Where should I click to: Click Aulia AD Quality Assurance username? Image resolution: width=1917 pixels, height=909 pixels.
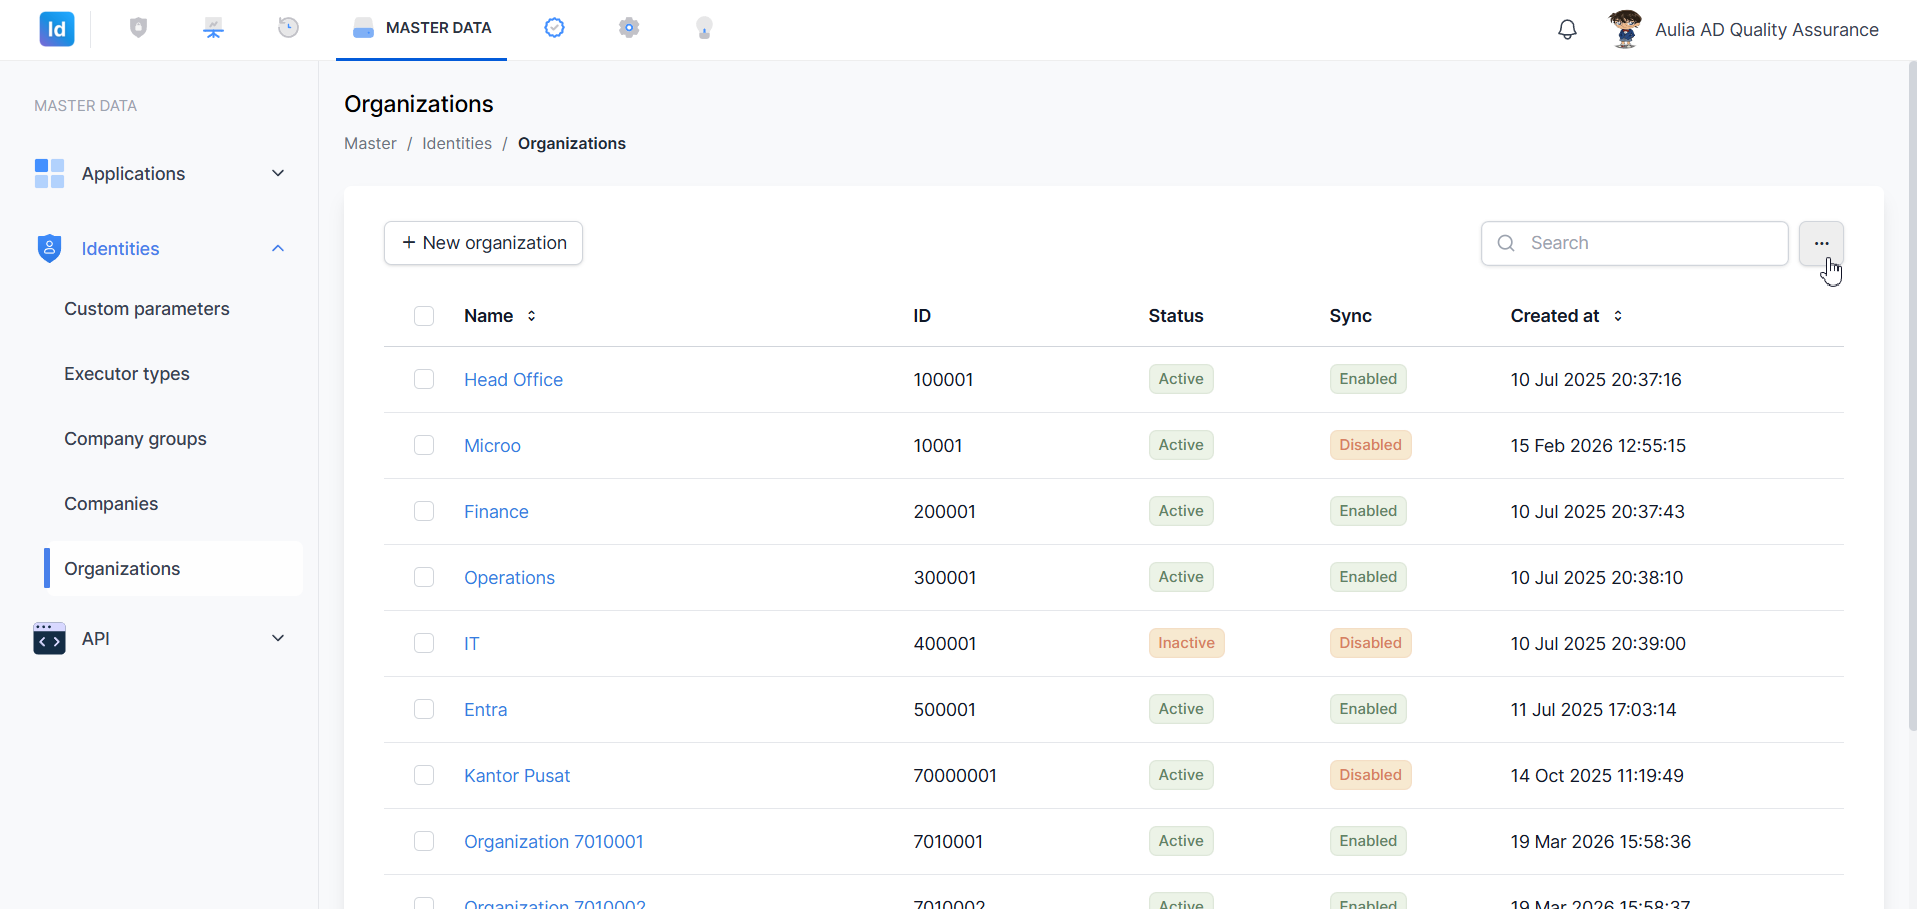coord(1766,30)
